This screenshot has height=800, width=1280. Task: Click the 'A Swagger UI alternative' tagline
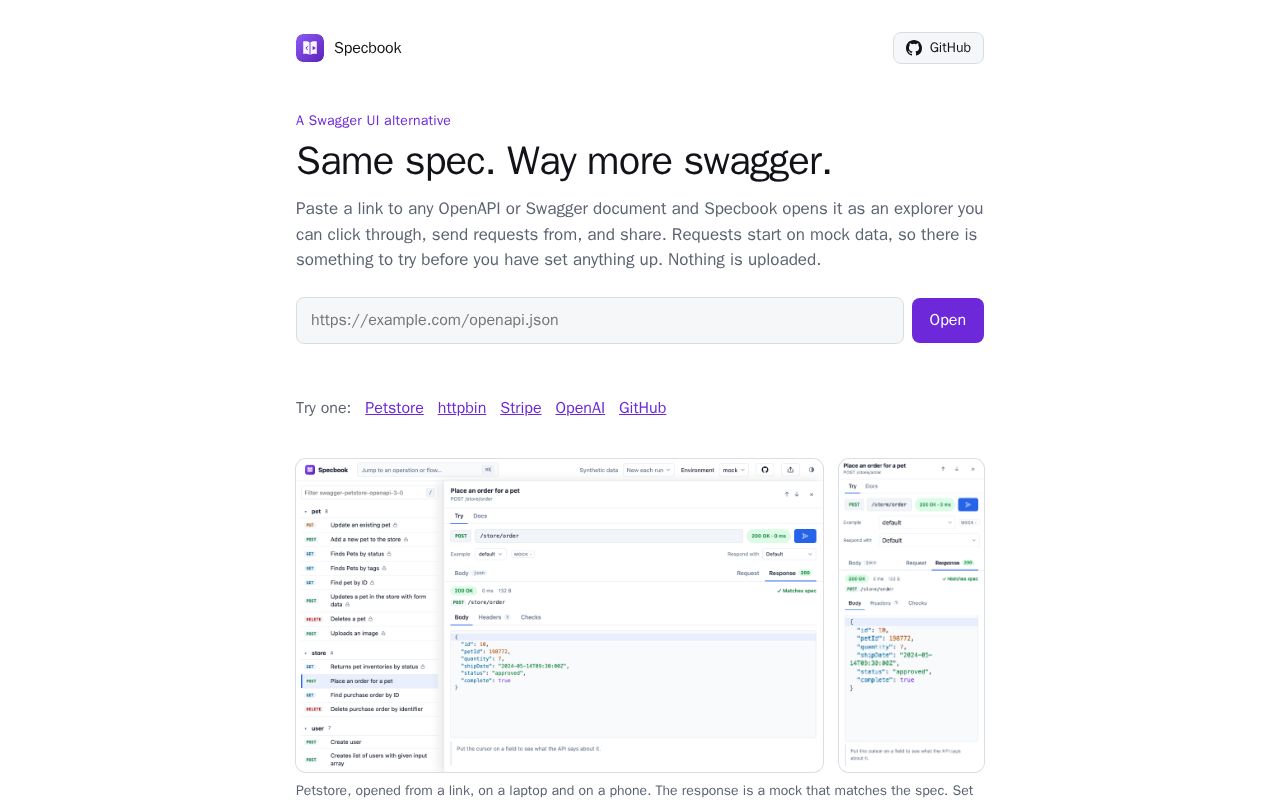[x=373, y=121]
